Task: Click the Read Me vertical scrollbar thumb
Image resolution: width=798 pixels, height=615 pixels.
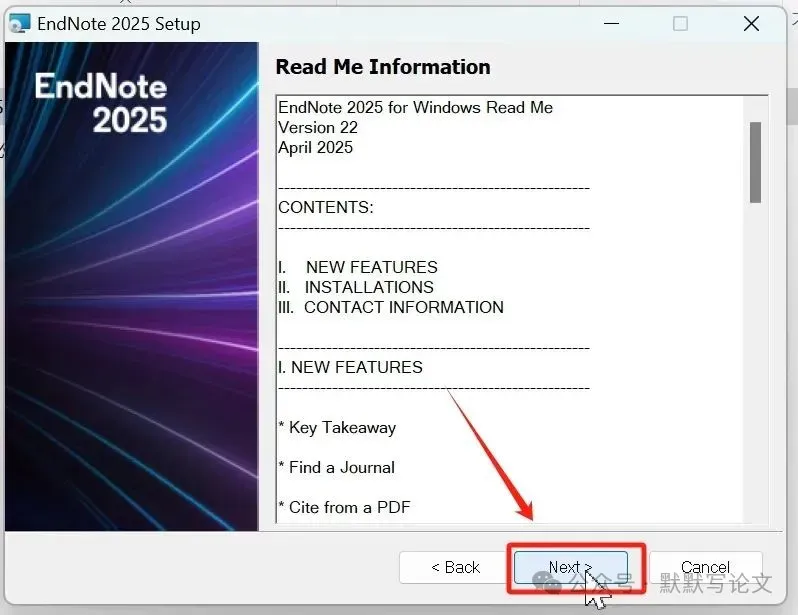Action: click(x=755, y=162)
